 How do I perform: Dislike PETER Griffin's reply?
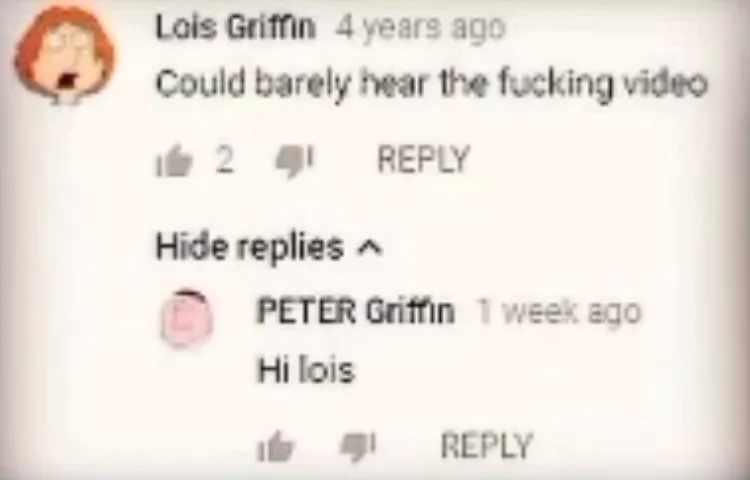(357, 447)
